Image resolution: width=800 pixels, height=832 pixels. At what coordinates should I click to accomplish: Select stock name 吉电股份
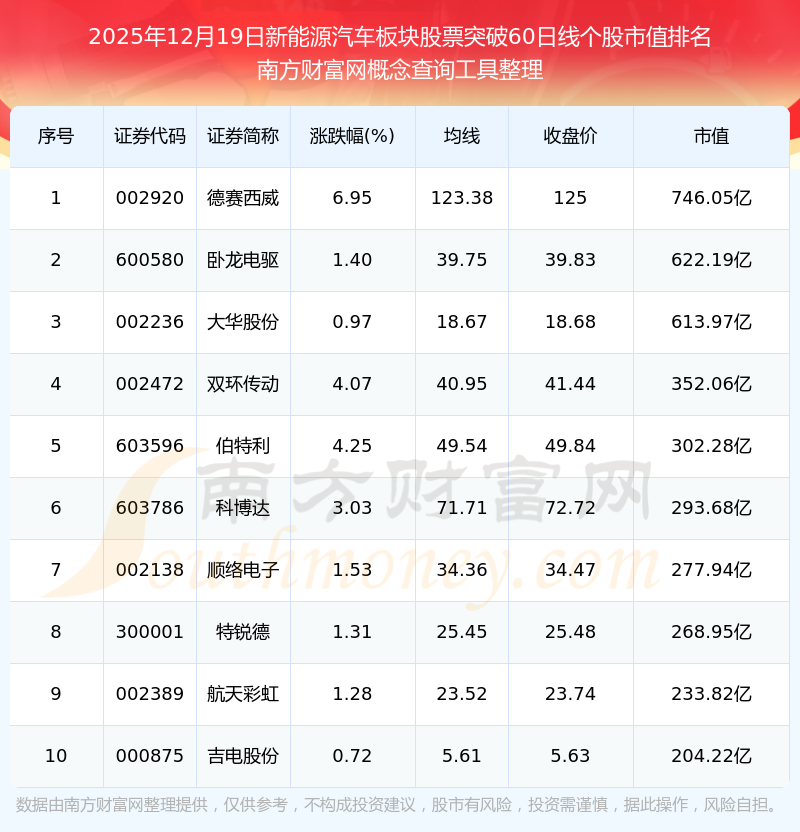(x=243, y=756)
